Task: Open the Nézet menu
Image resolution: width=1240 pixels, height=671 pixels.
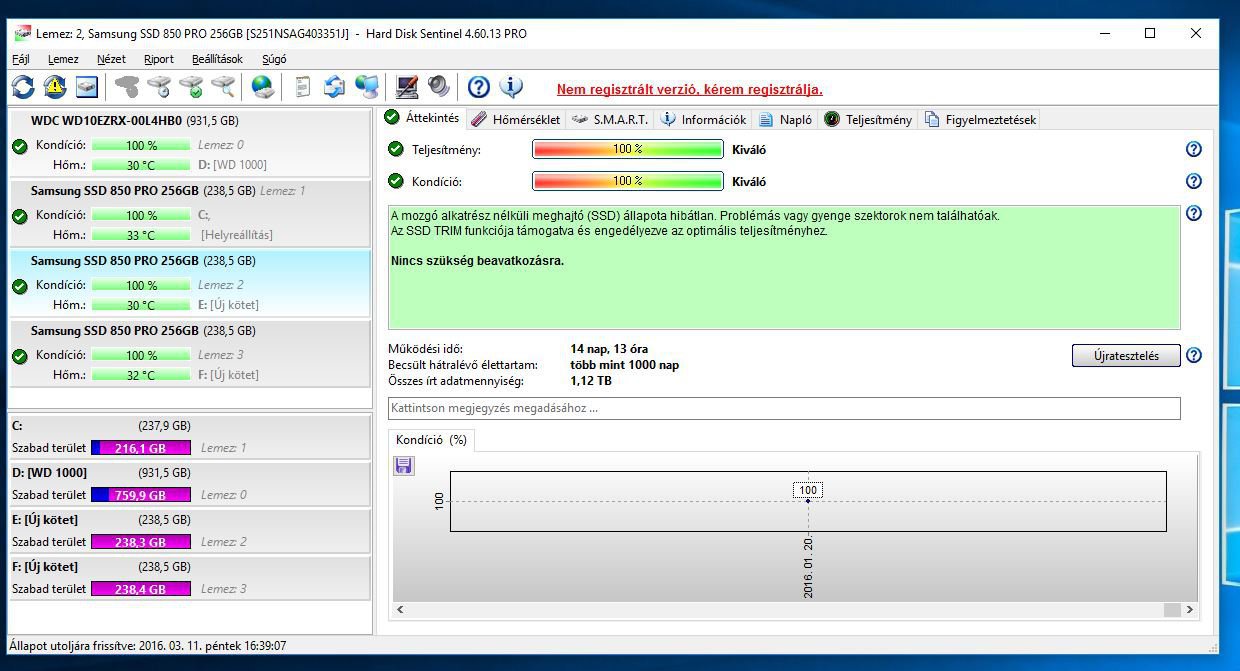Action: pos(111,59)
